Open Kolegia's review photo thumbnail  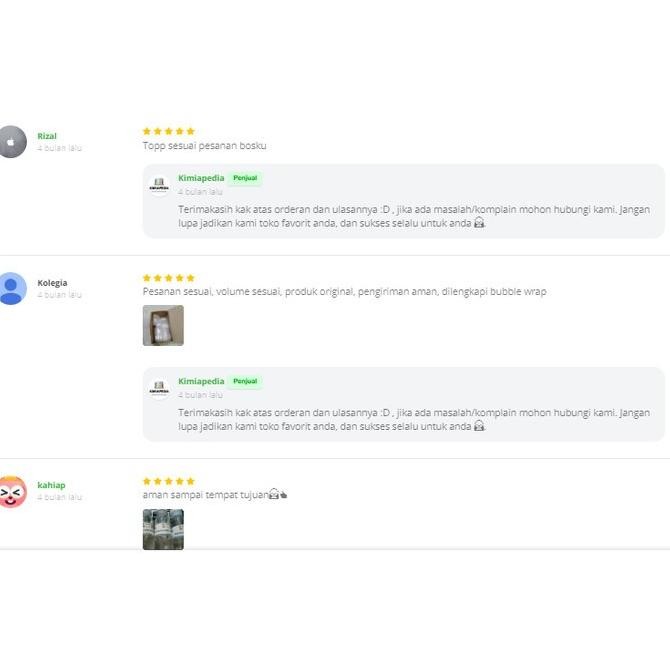click(x=163, y=326)
